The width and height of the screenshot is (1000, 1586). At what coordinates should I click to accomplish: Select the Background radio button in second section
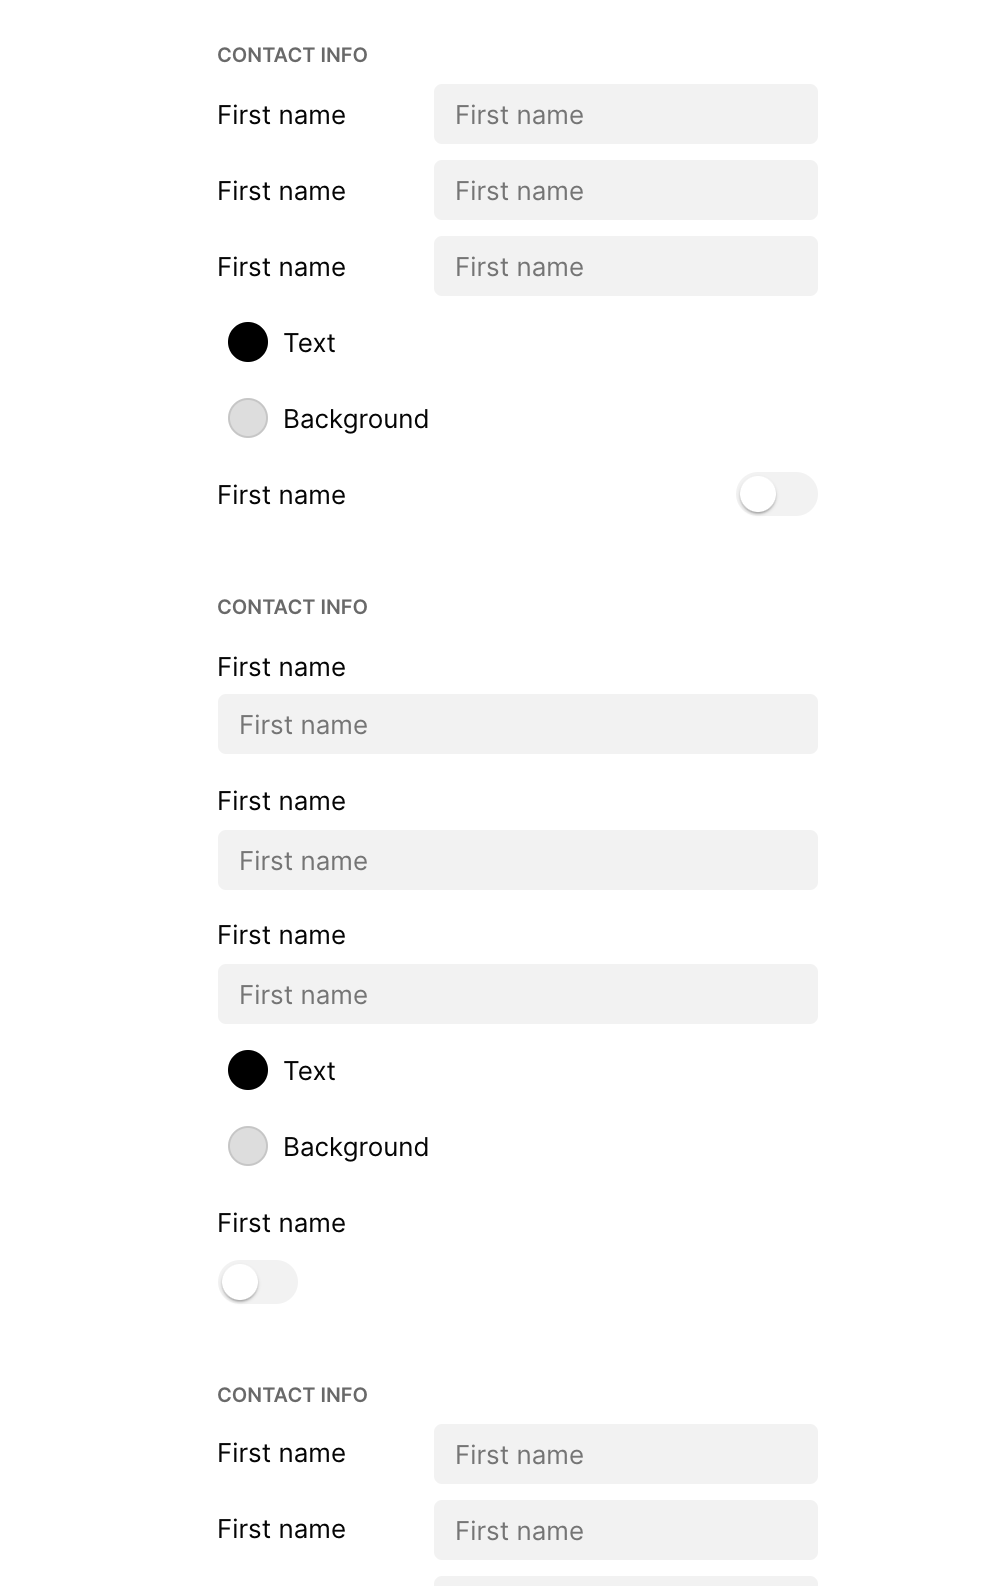click(247, 1146)
